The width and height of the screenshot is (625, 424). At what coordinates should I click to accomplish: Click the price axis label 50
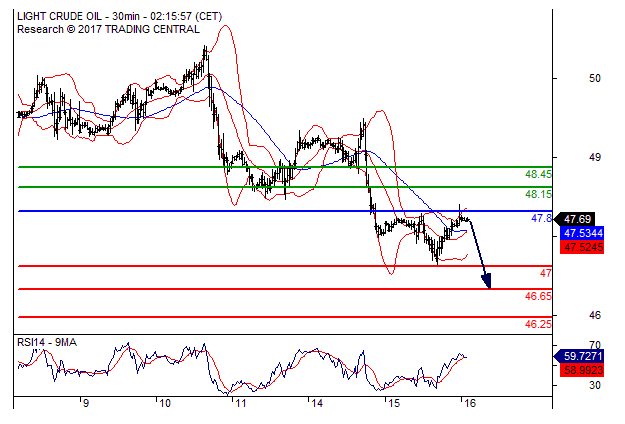pos(594,79)
